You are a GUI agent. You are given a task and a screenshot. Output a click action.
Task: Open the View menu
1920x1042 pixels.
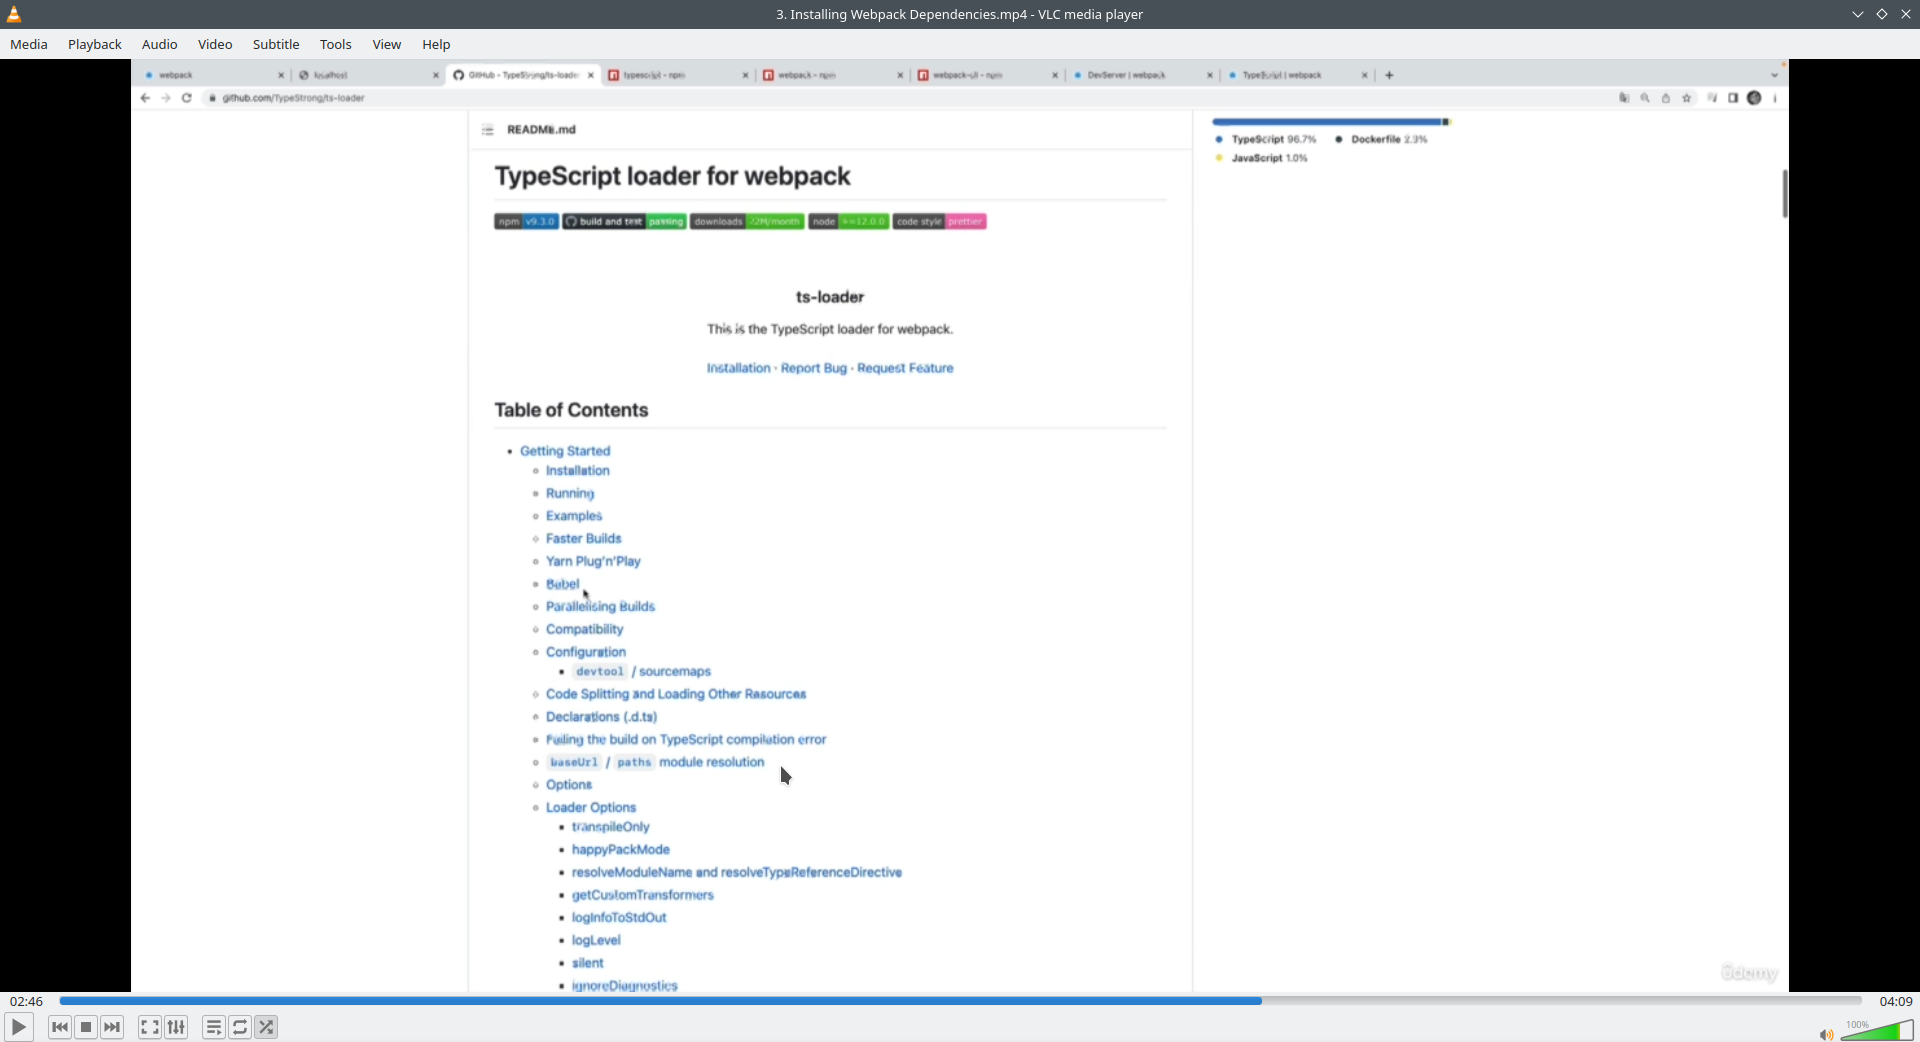coord(387,44)
